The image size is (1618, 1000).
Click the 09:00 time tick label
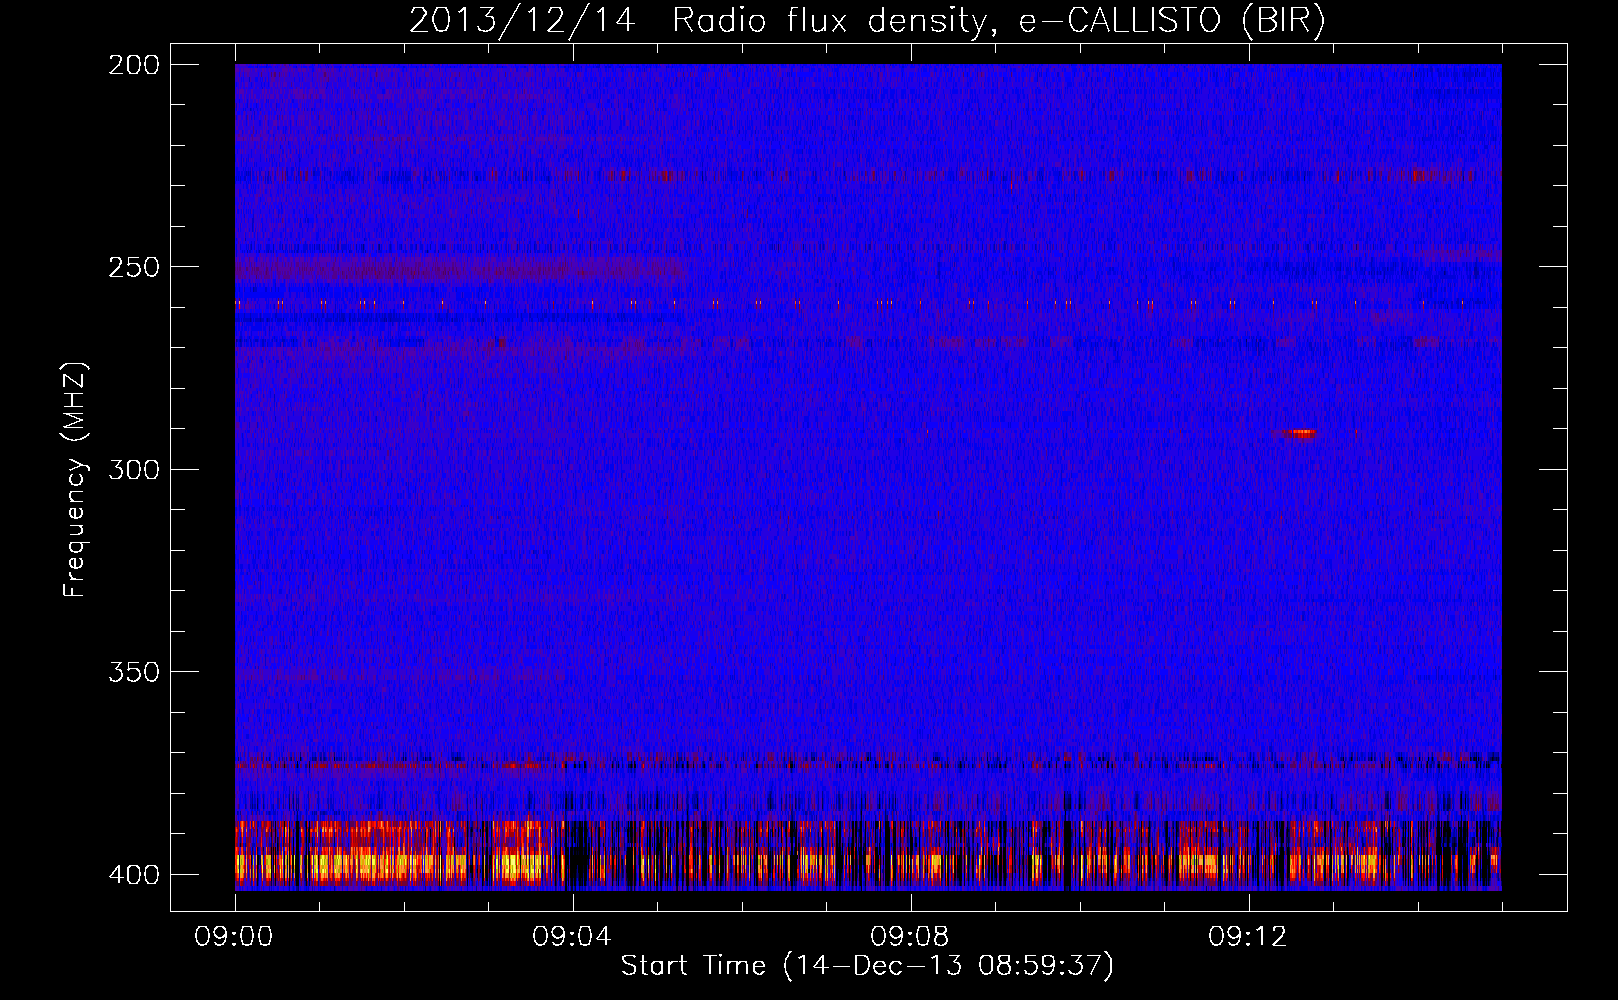tap(235, 937)
